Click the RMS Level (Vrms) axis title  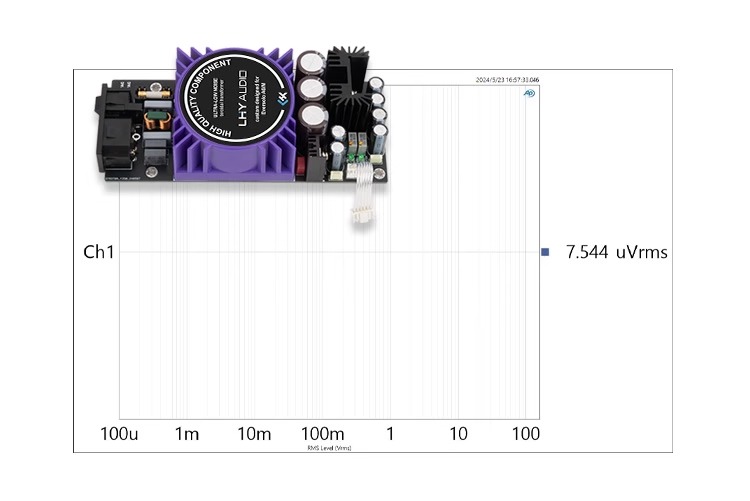(329, 448)
